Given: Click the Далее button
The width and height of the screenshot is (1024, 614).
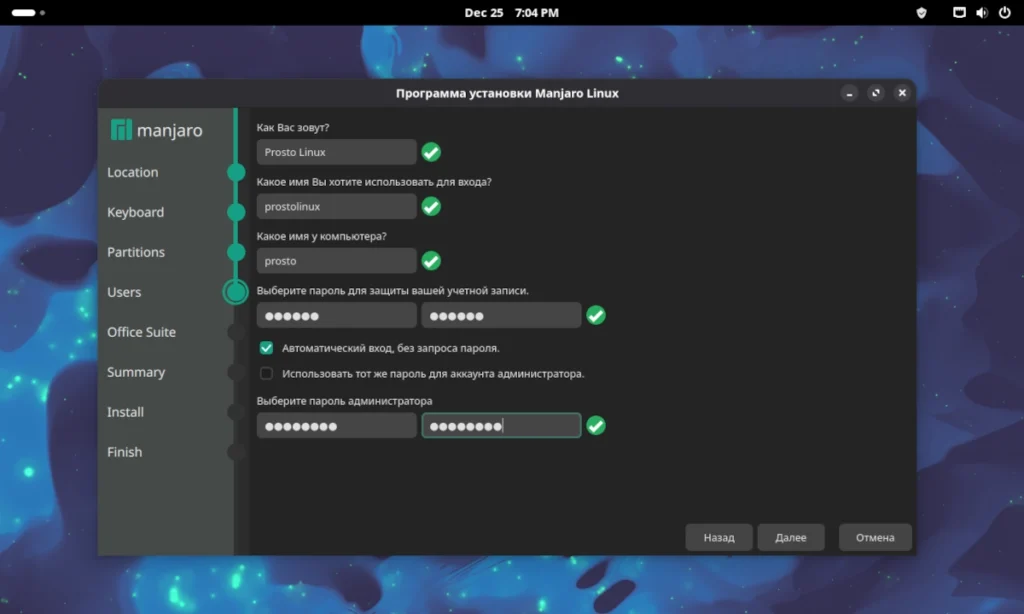Looking at the screenshot, I should 791,538.
